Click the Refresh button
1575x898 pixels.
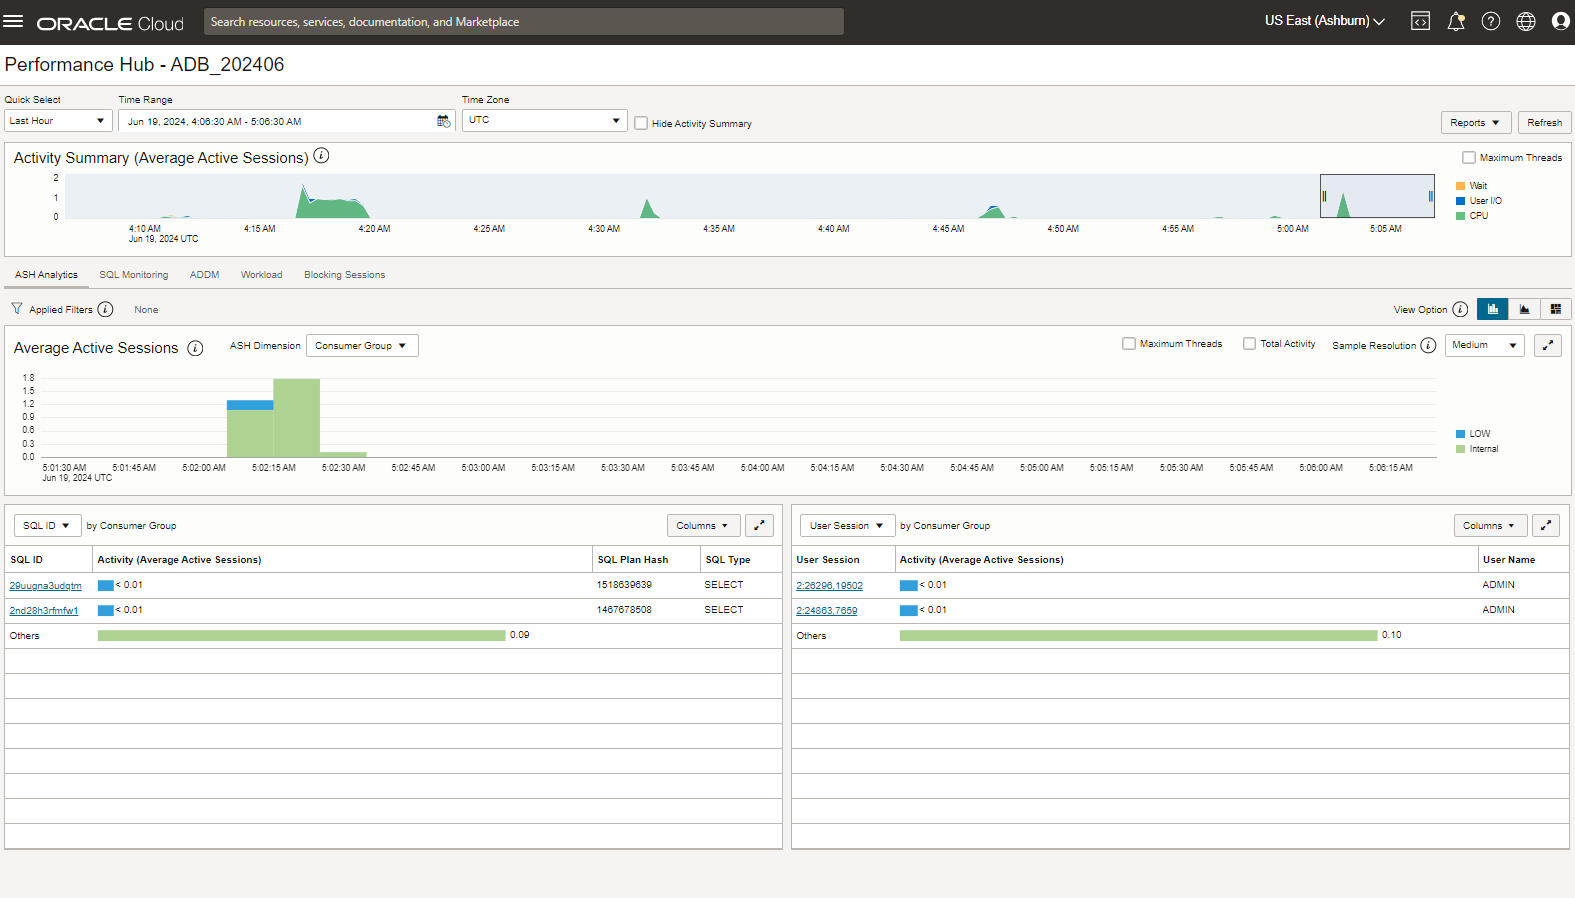click(x=1544, y=122)
